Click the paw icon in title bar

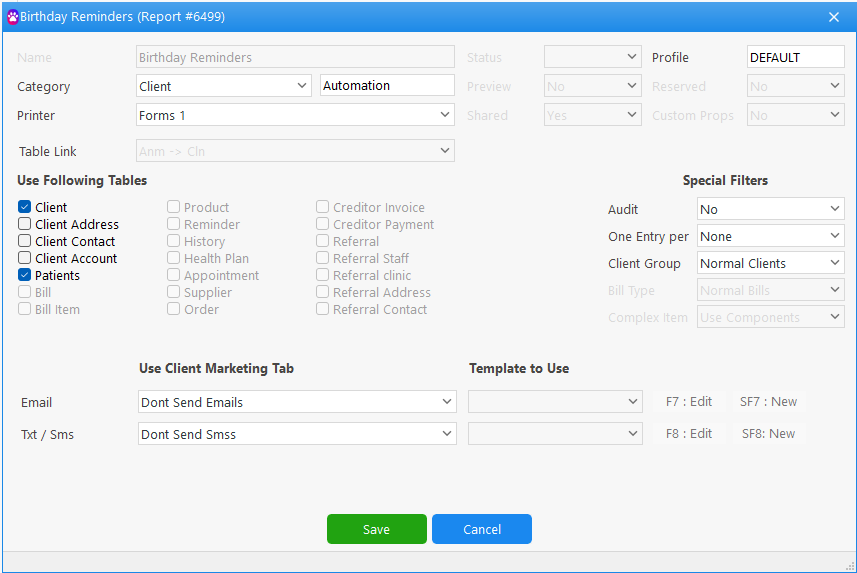pyautogui.click(x=12, y=17)
